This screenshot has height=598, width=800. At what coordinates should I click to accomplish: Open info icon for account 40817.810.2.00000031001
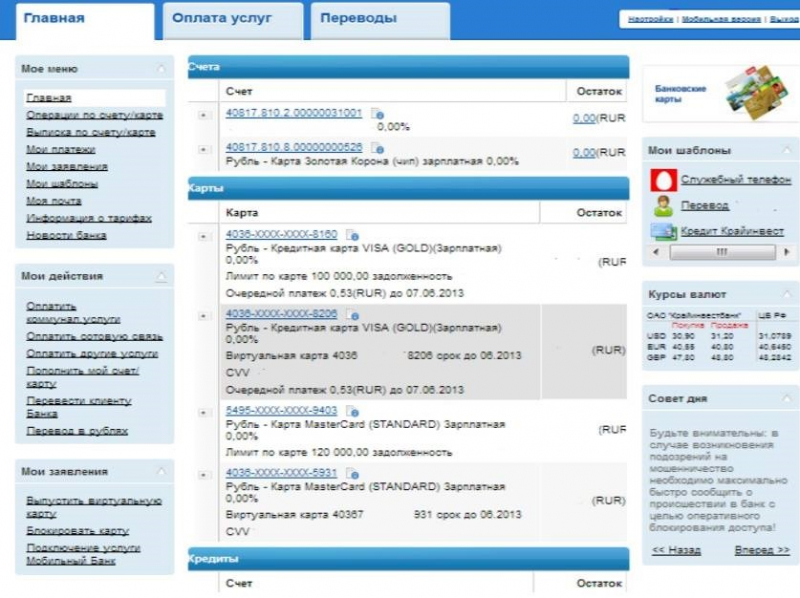tap(377, 114)
